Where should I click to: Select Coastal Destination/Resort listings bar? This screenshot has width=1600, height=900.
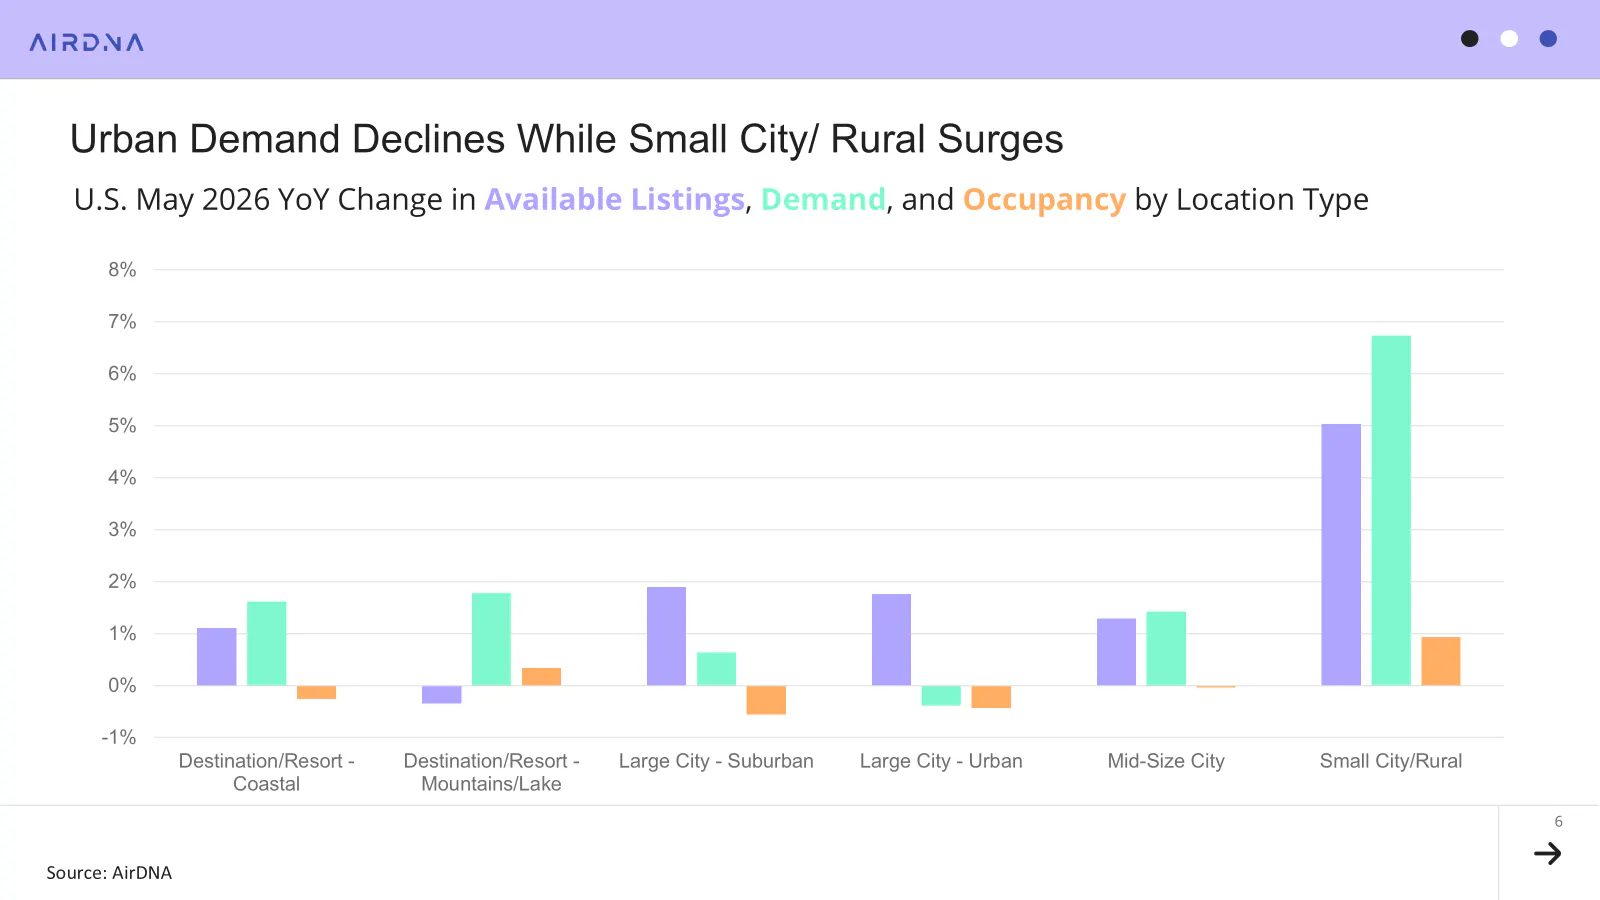coord(217,657)
